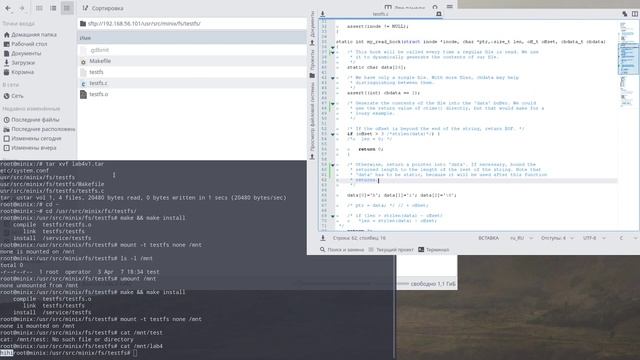Collapse the comment fold at line 47

[333, 103]
